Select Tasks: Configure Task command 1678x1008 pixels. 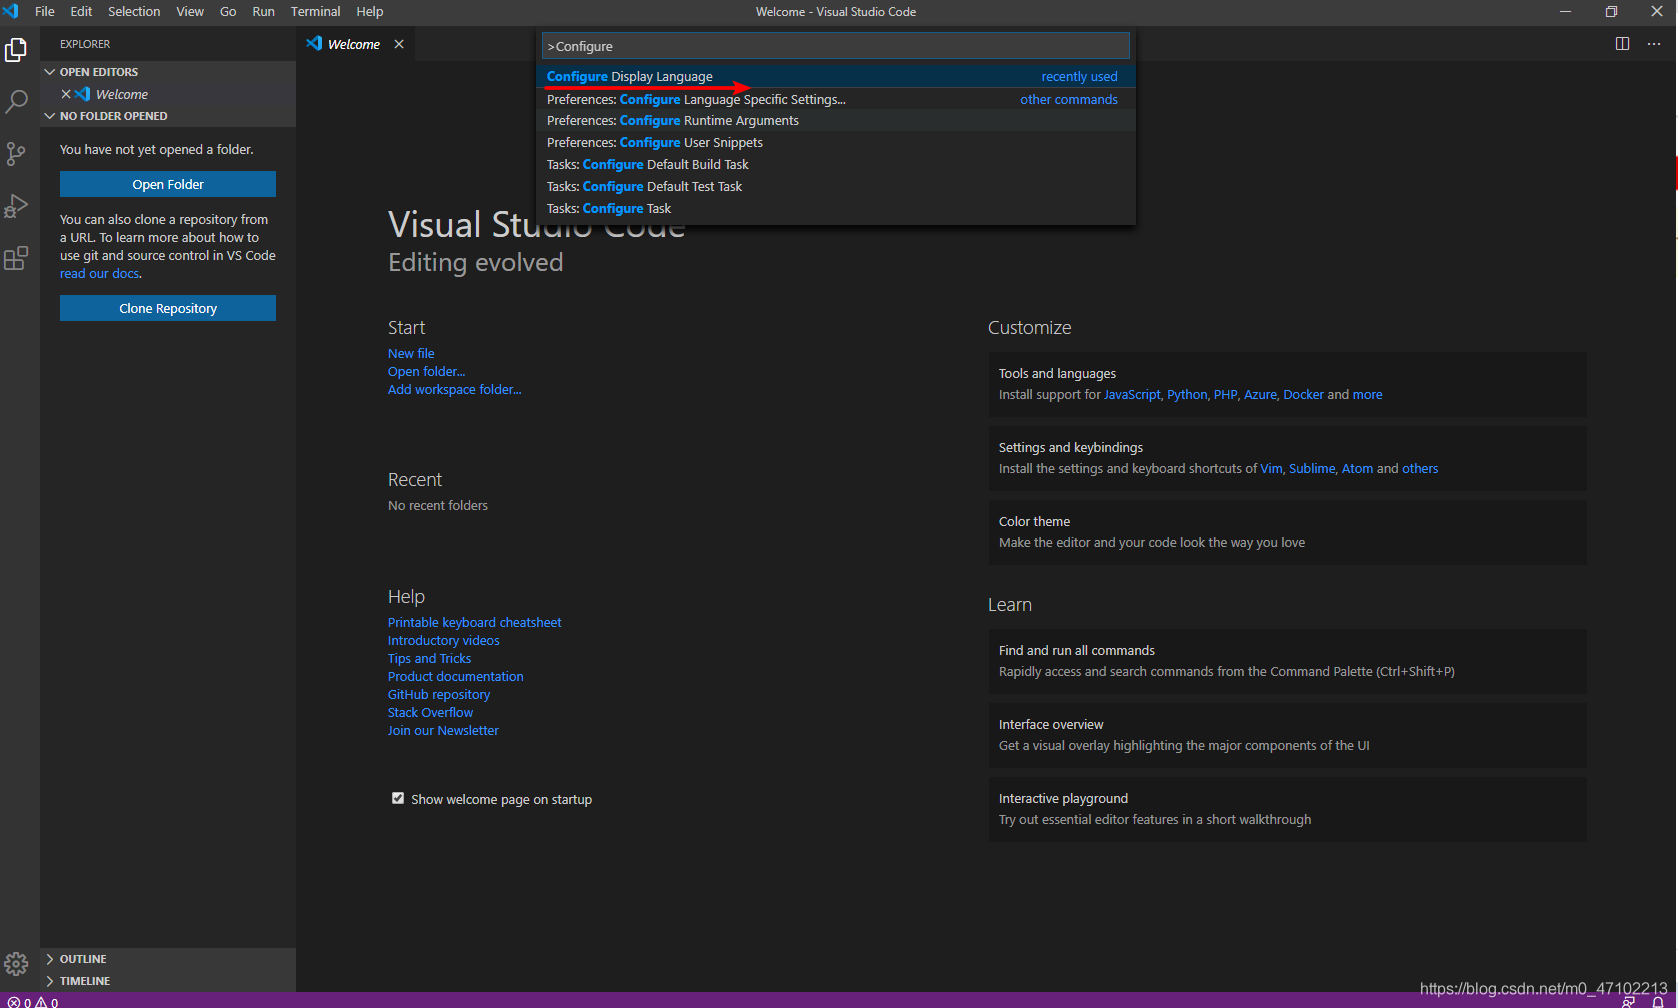click(836, 208)
